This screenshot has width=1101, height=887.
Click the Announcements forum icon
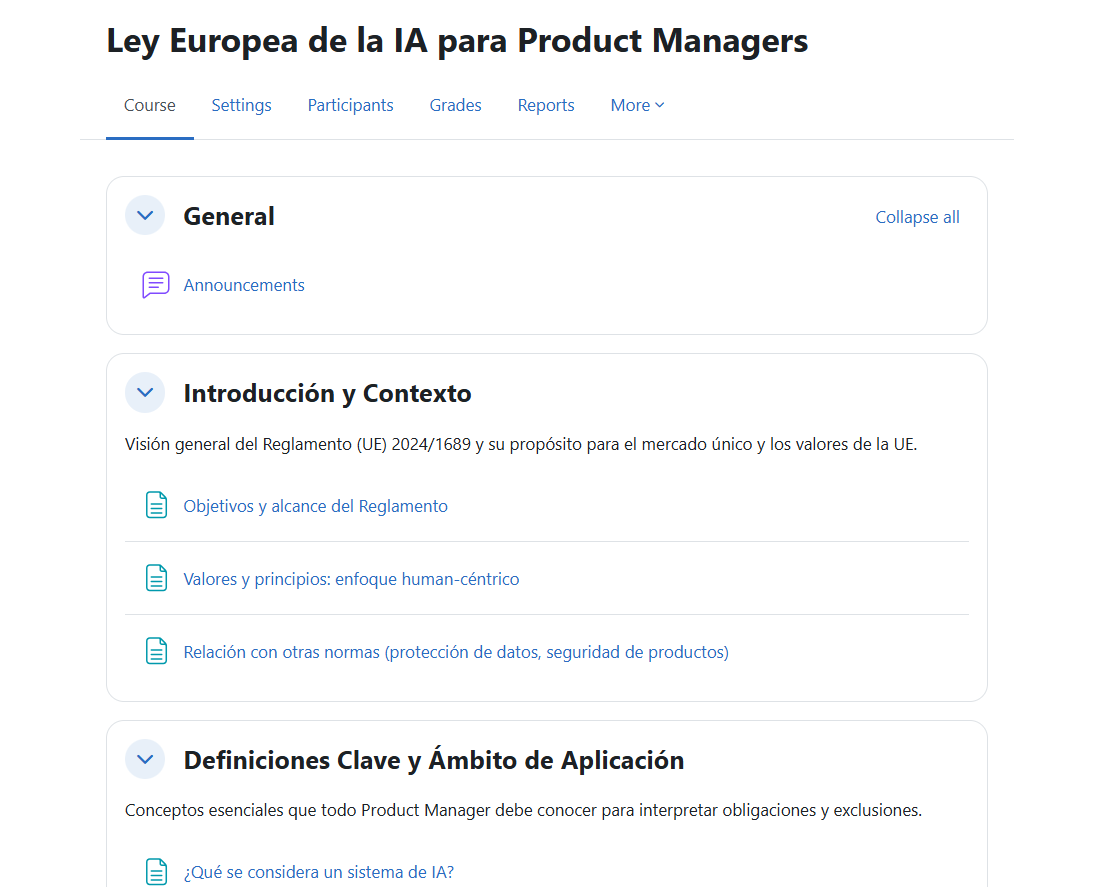(x=156, y=285)
